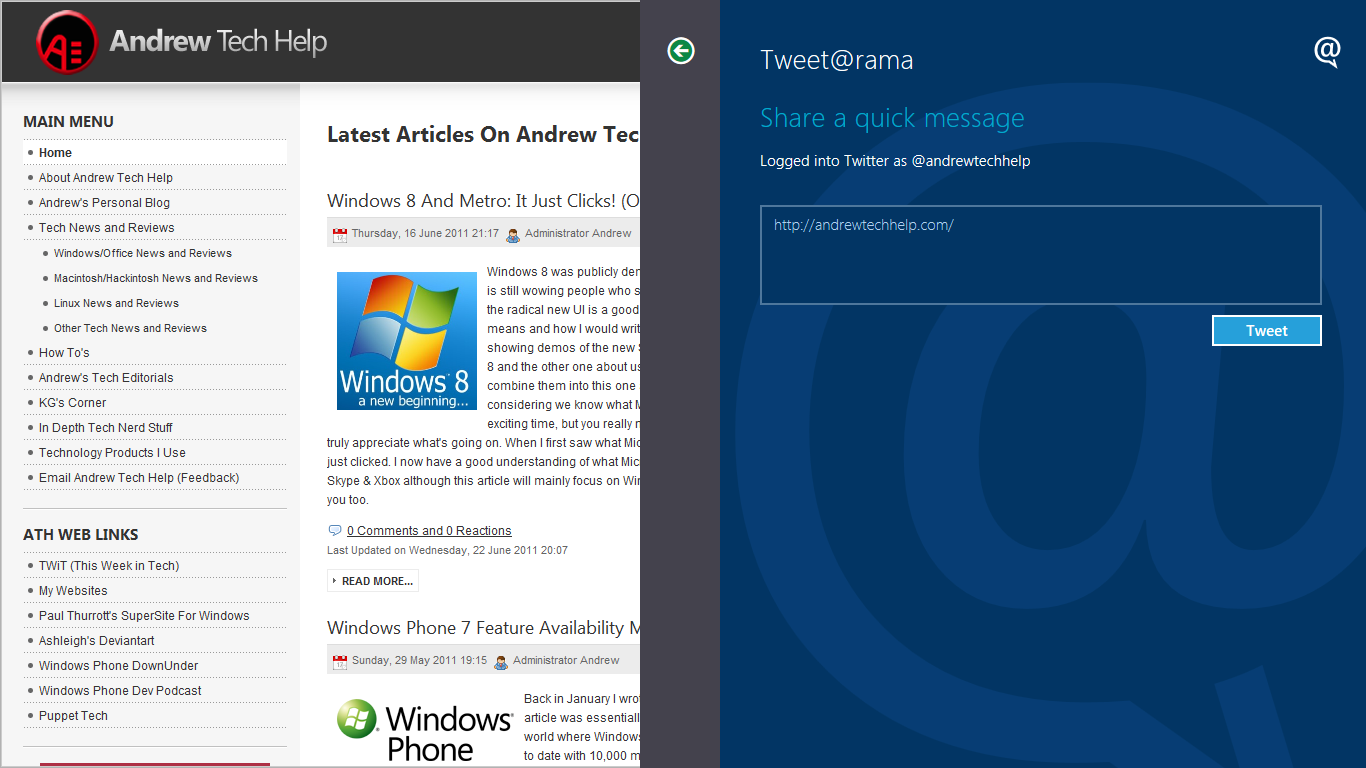Open Andrew's Personal Blog menu item
This screenshot has height=768, width=1366.
pos(104,203)
